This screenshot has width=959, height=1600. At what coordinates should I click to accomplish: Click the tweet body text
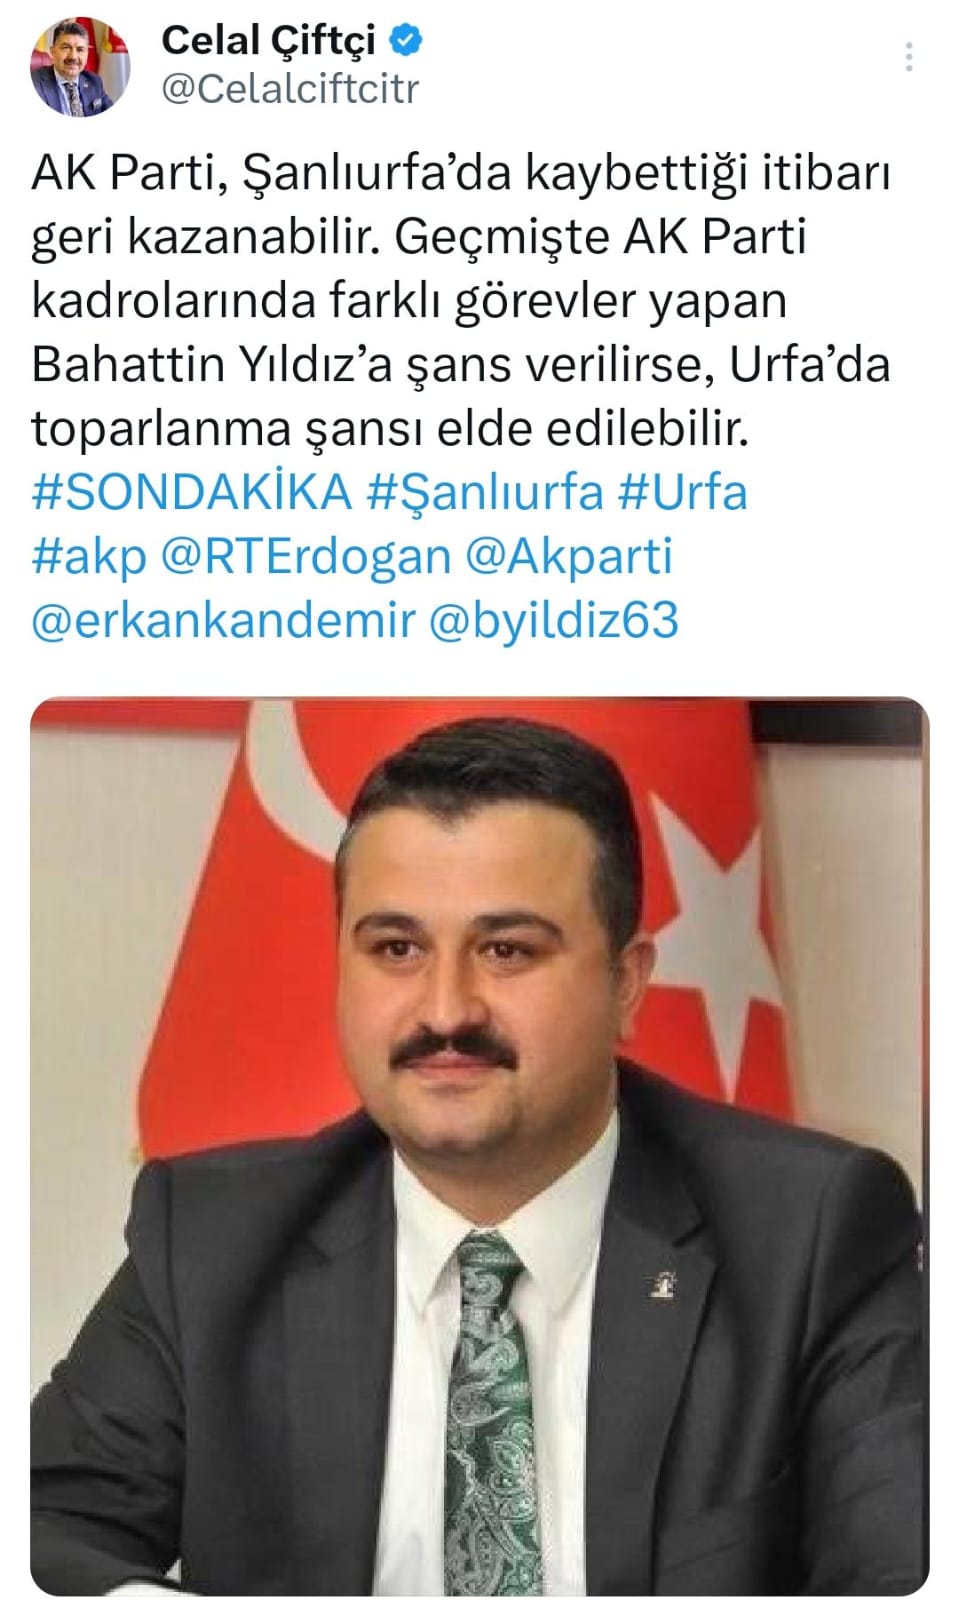point(461,300)
